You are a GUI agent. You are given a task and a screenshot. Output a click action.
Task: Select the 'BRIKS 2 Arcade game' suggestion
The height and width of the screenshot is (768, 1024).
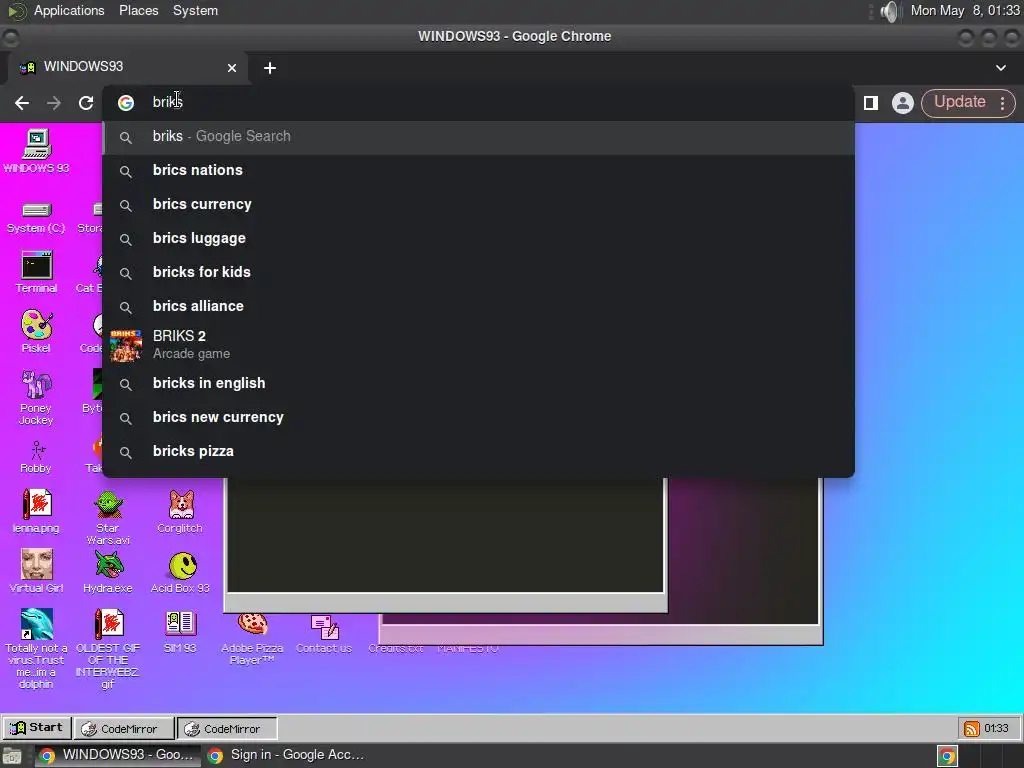pos(478,345)
